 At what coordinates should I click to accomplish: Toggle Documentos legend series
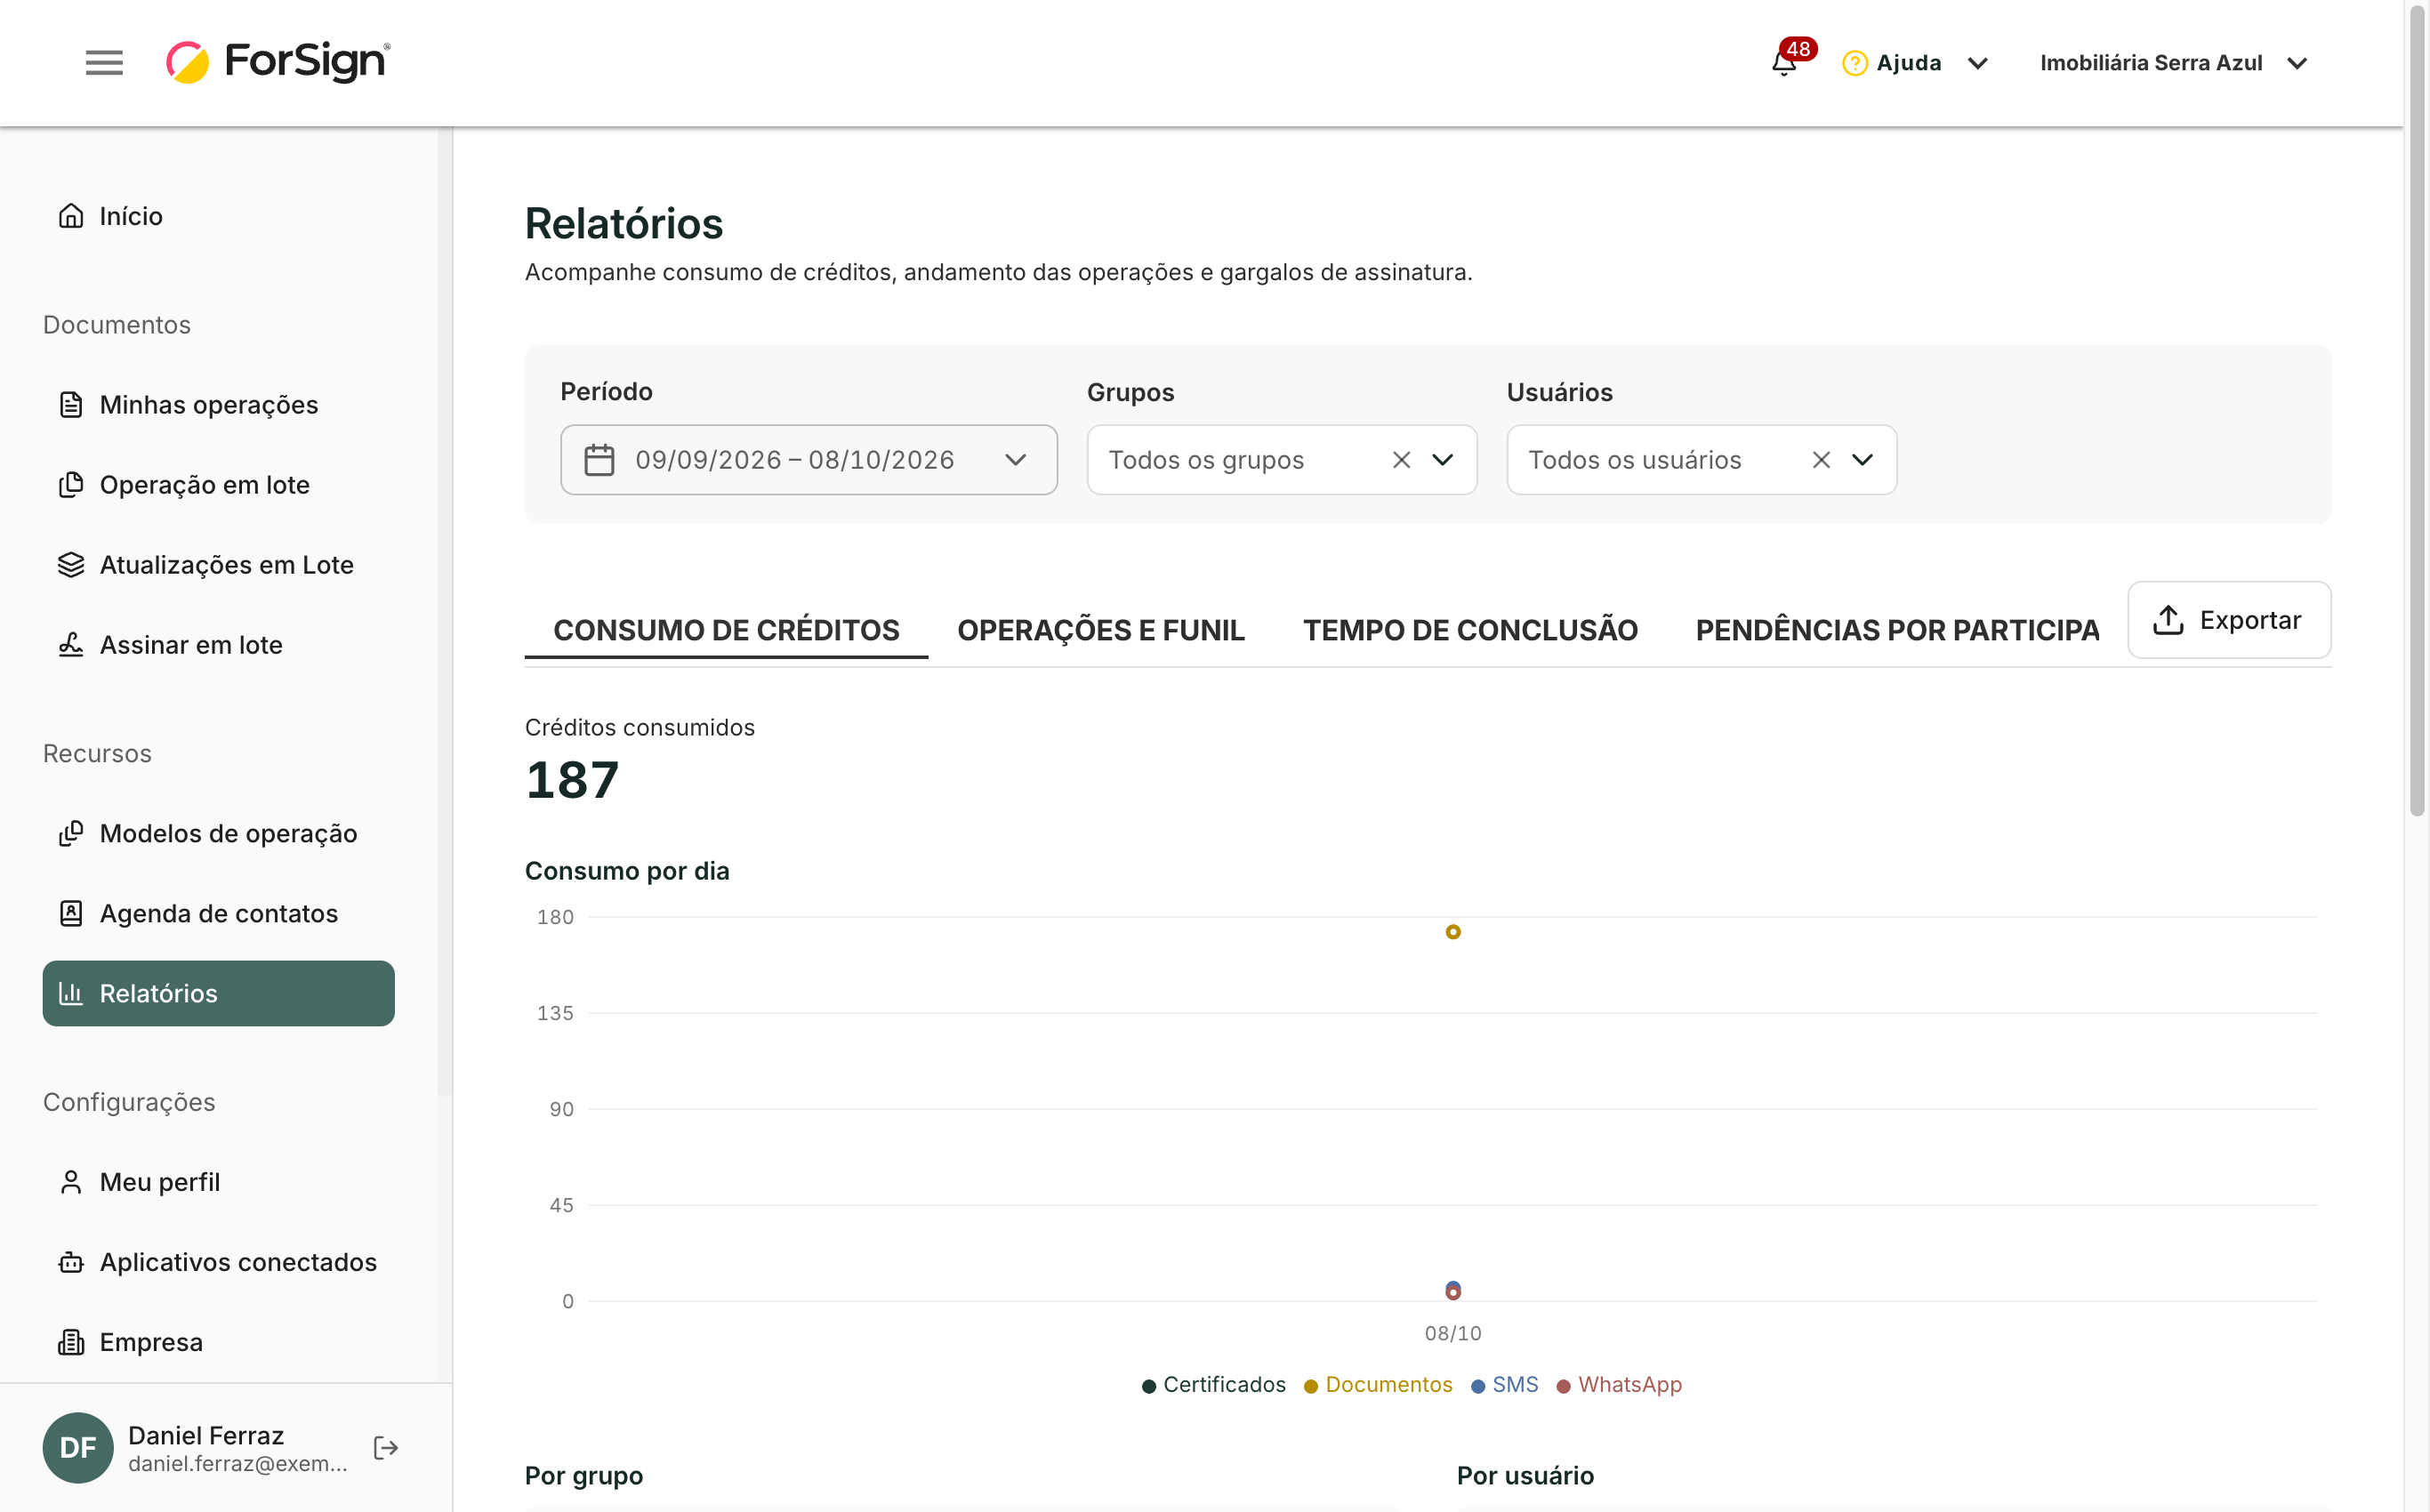1378,1384
